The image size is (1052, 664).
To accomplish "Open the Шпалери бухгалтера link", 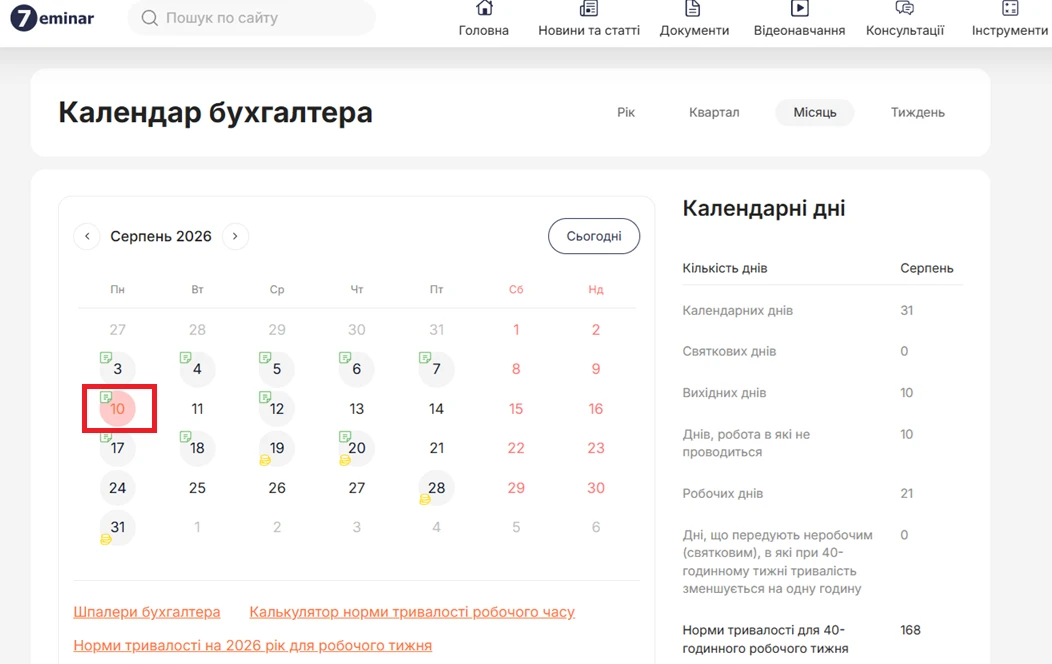I will point(147,612).
